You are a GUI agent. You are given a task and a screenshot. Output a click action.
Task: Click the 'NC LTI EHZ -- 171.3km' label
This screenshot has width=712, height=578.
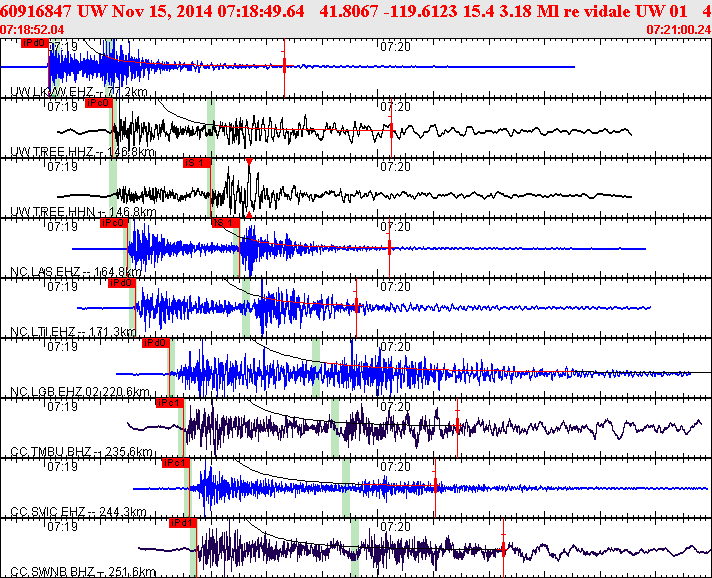tap(73, 332)
